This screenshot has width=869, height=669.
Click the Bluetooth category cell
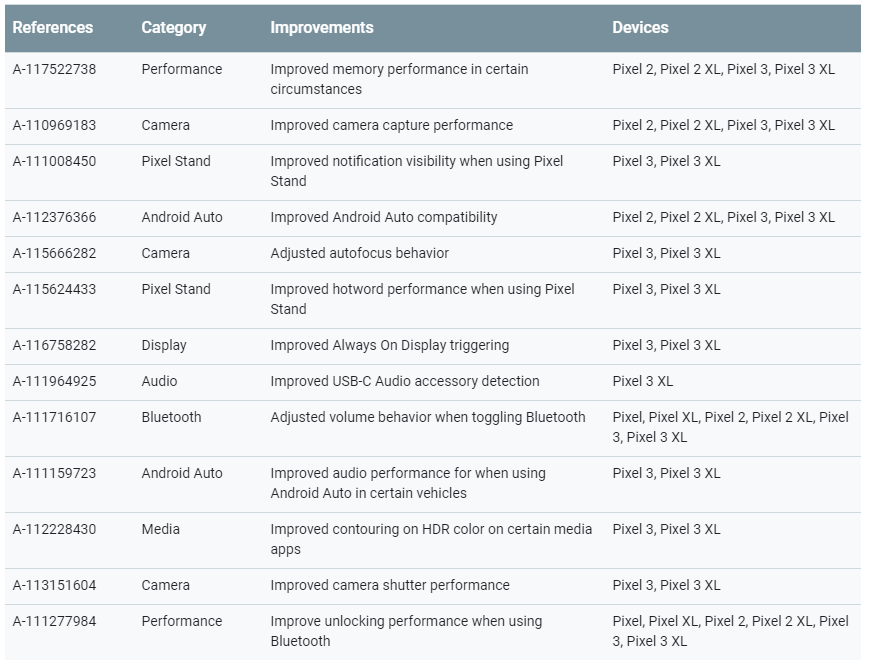pyautogui.click(x=171, y=417)
